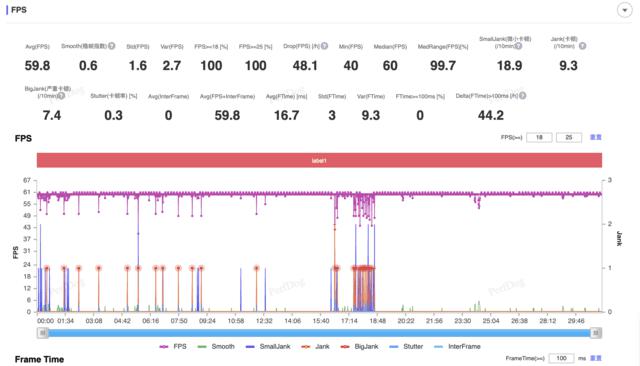The image size is (640, 366).
Task: Click the blue time range slider bar
Action: coord(319,333)
